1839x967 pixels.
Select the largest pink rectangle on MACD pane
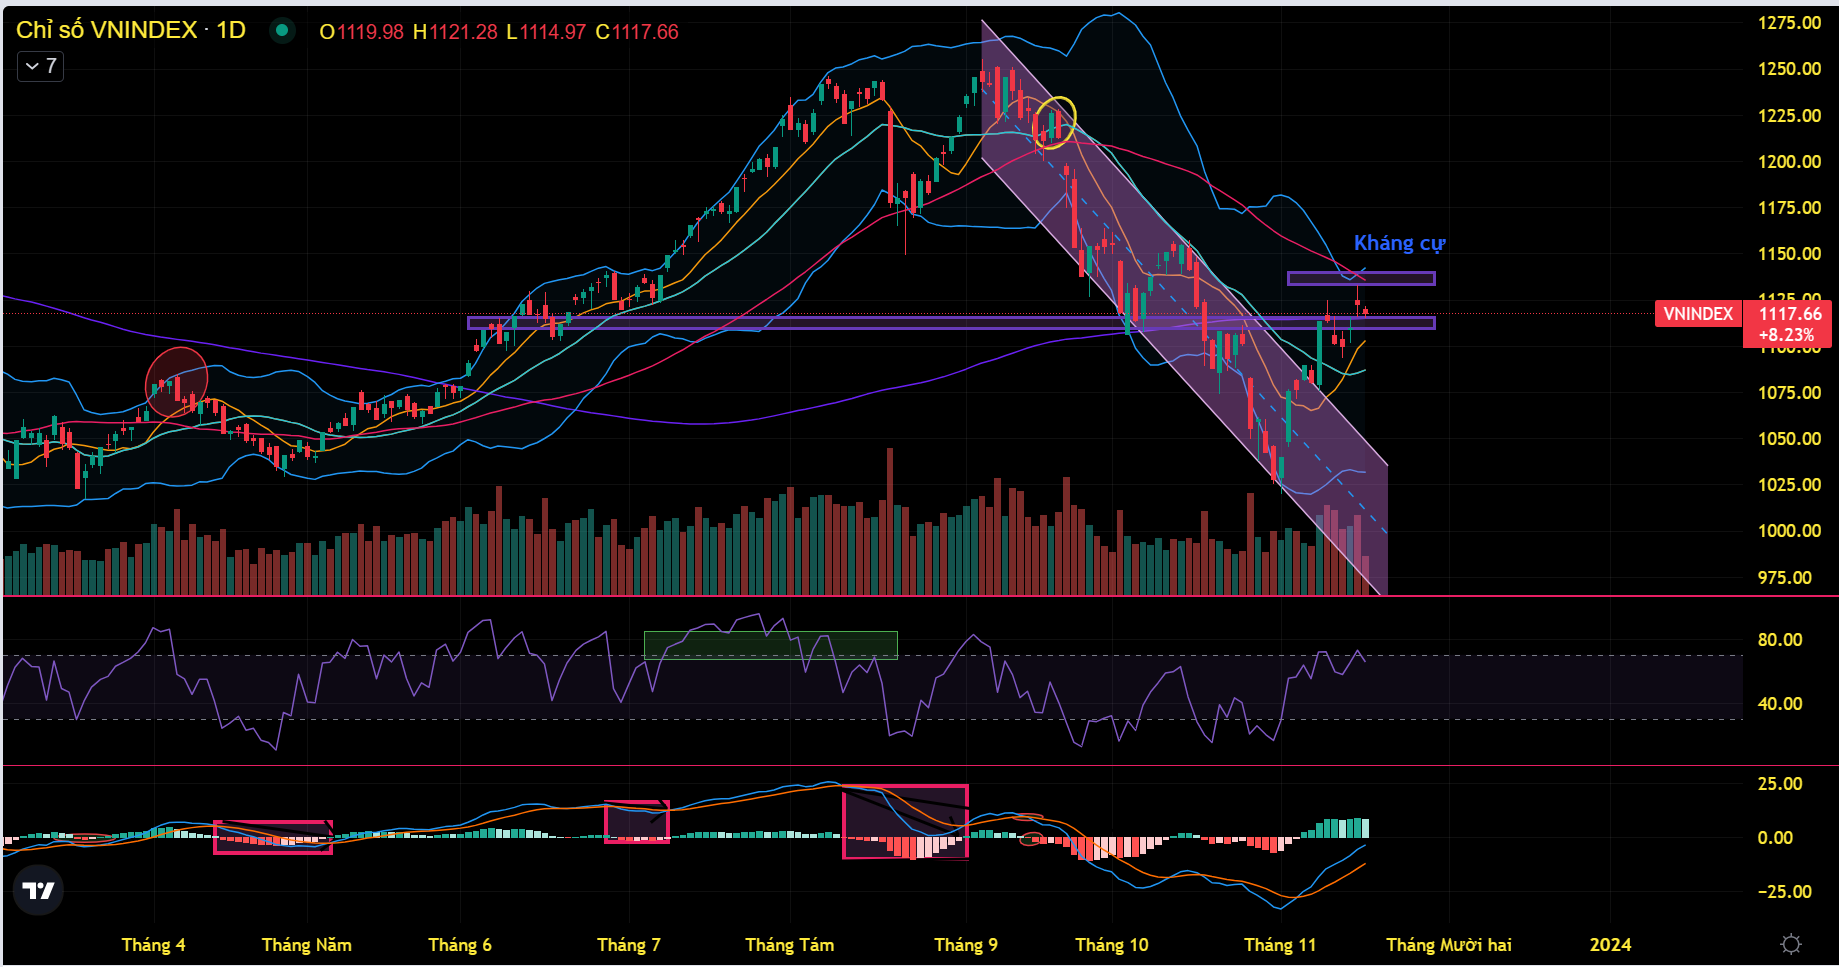coord(905,821)
